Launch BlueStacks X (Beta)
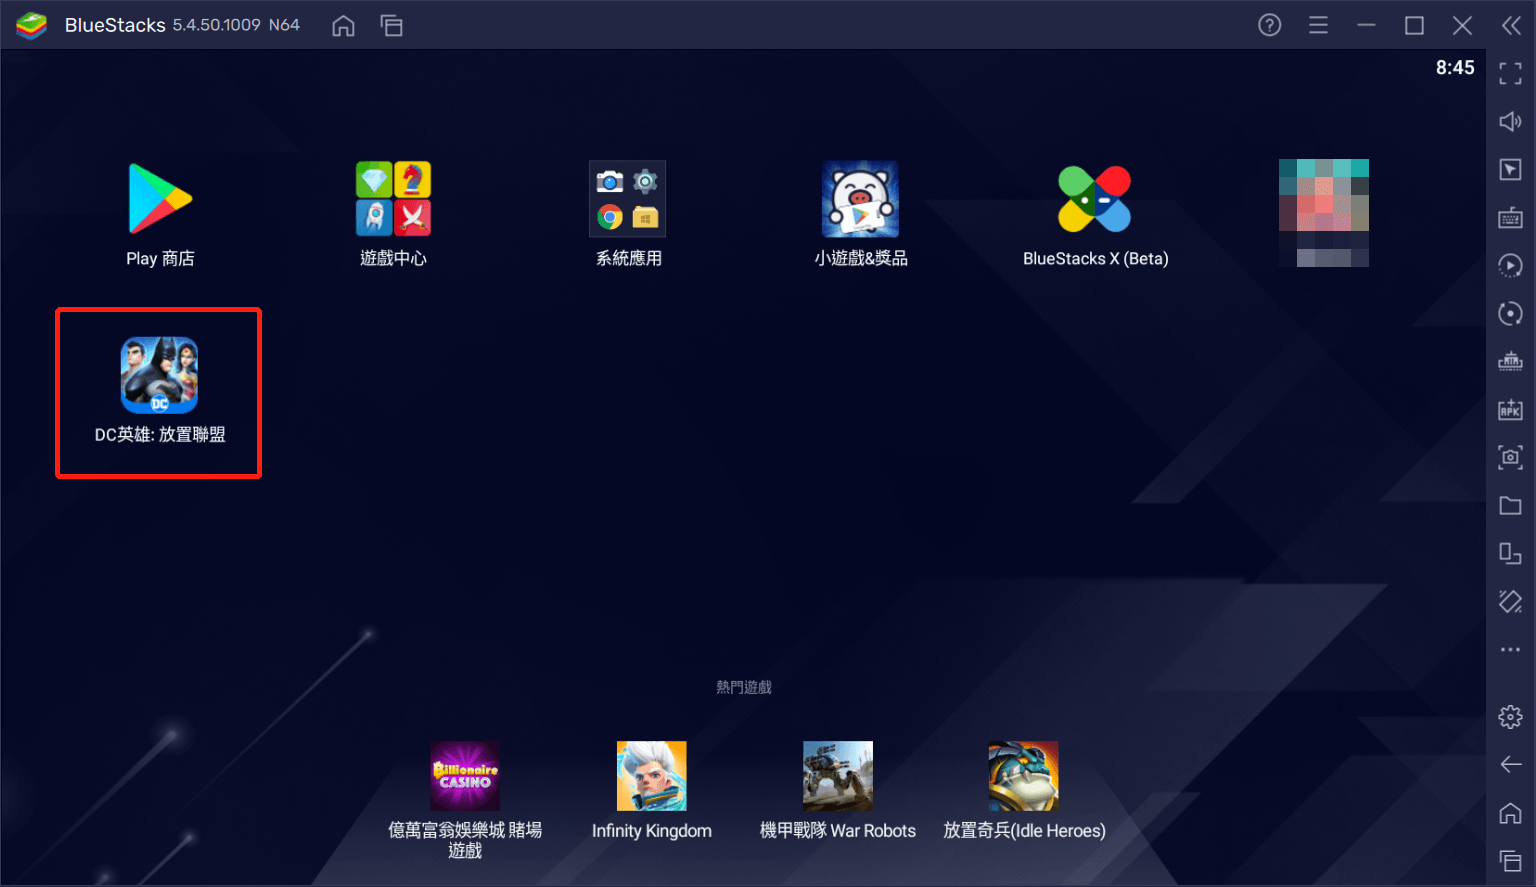Viewport: 1536px width, 887px height. tap(1095, 198)
